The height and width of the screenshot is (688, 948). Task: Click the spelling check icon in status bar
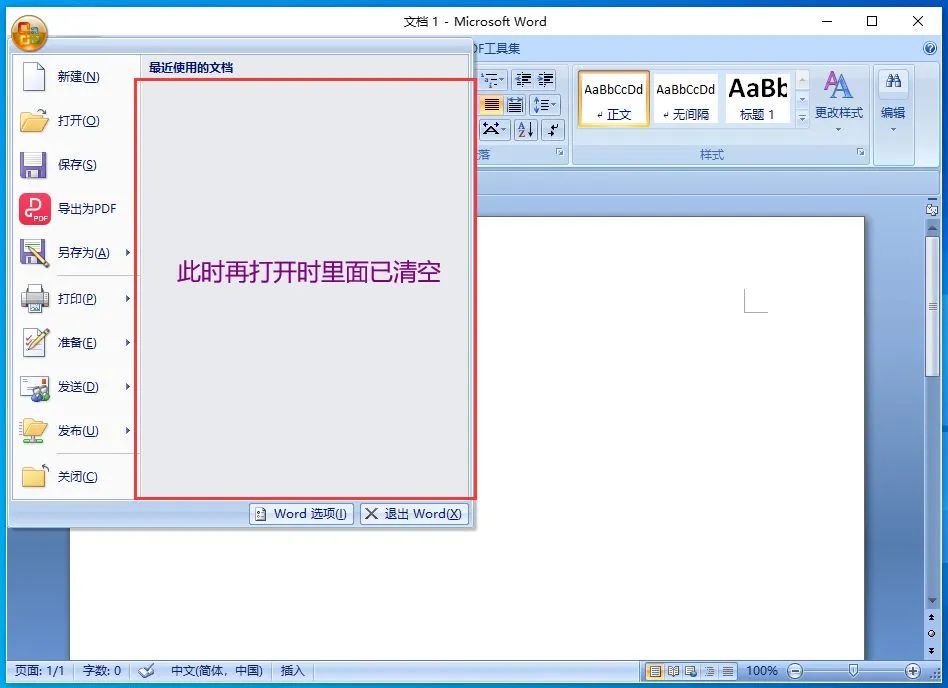click(x=146, y=671)
